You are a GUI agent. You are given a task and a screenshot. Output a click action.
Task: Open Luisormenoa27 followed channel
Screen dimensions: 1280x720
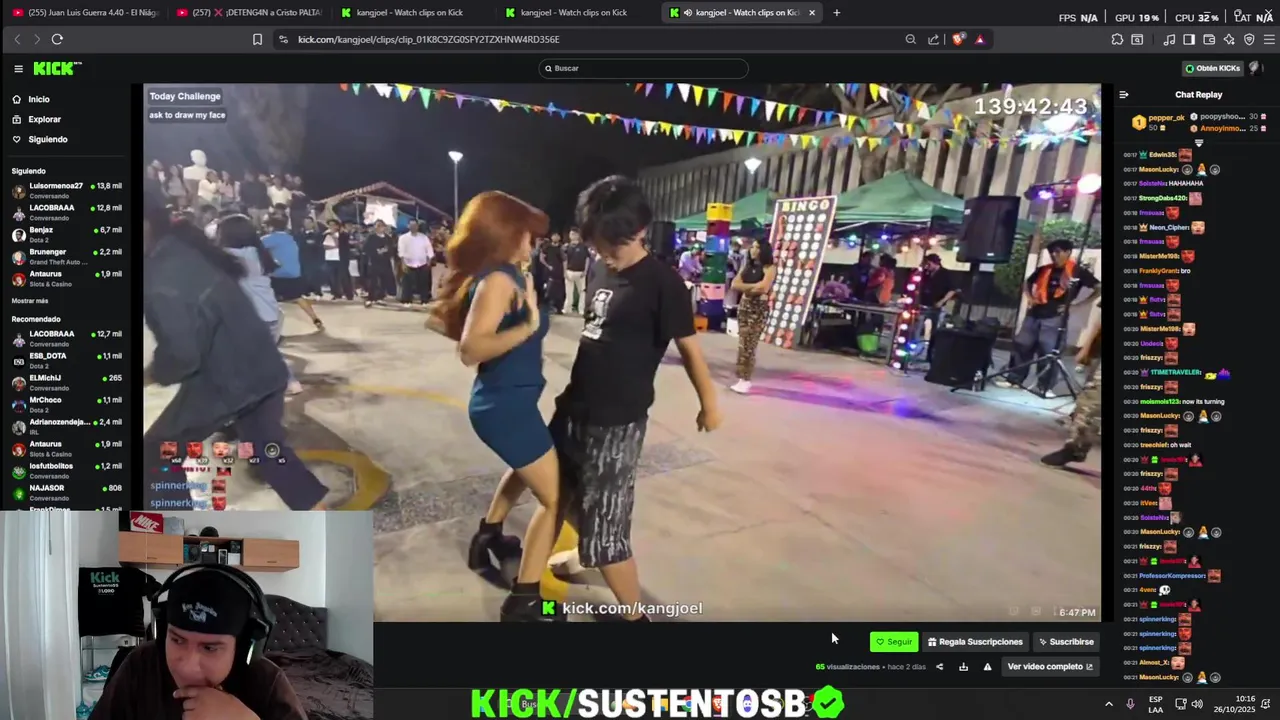(x=66, y=190)
